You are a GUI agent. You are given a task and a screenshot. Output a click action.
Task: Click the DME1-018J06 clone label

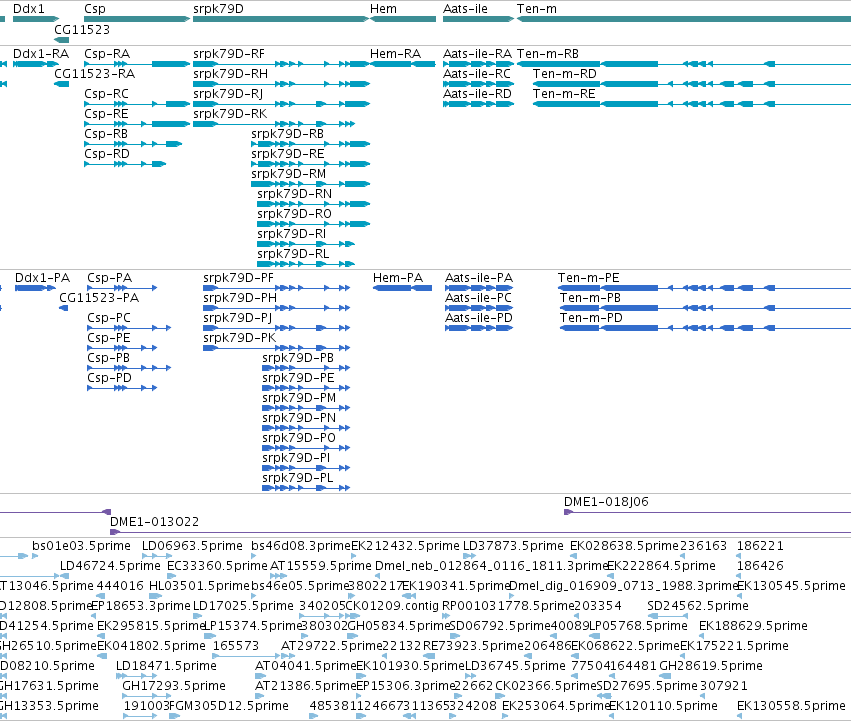(x=606, y=502)
